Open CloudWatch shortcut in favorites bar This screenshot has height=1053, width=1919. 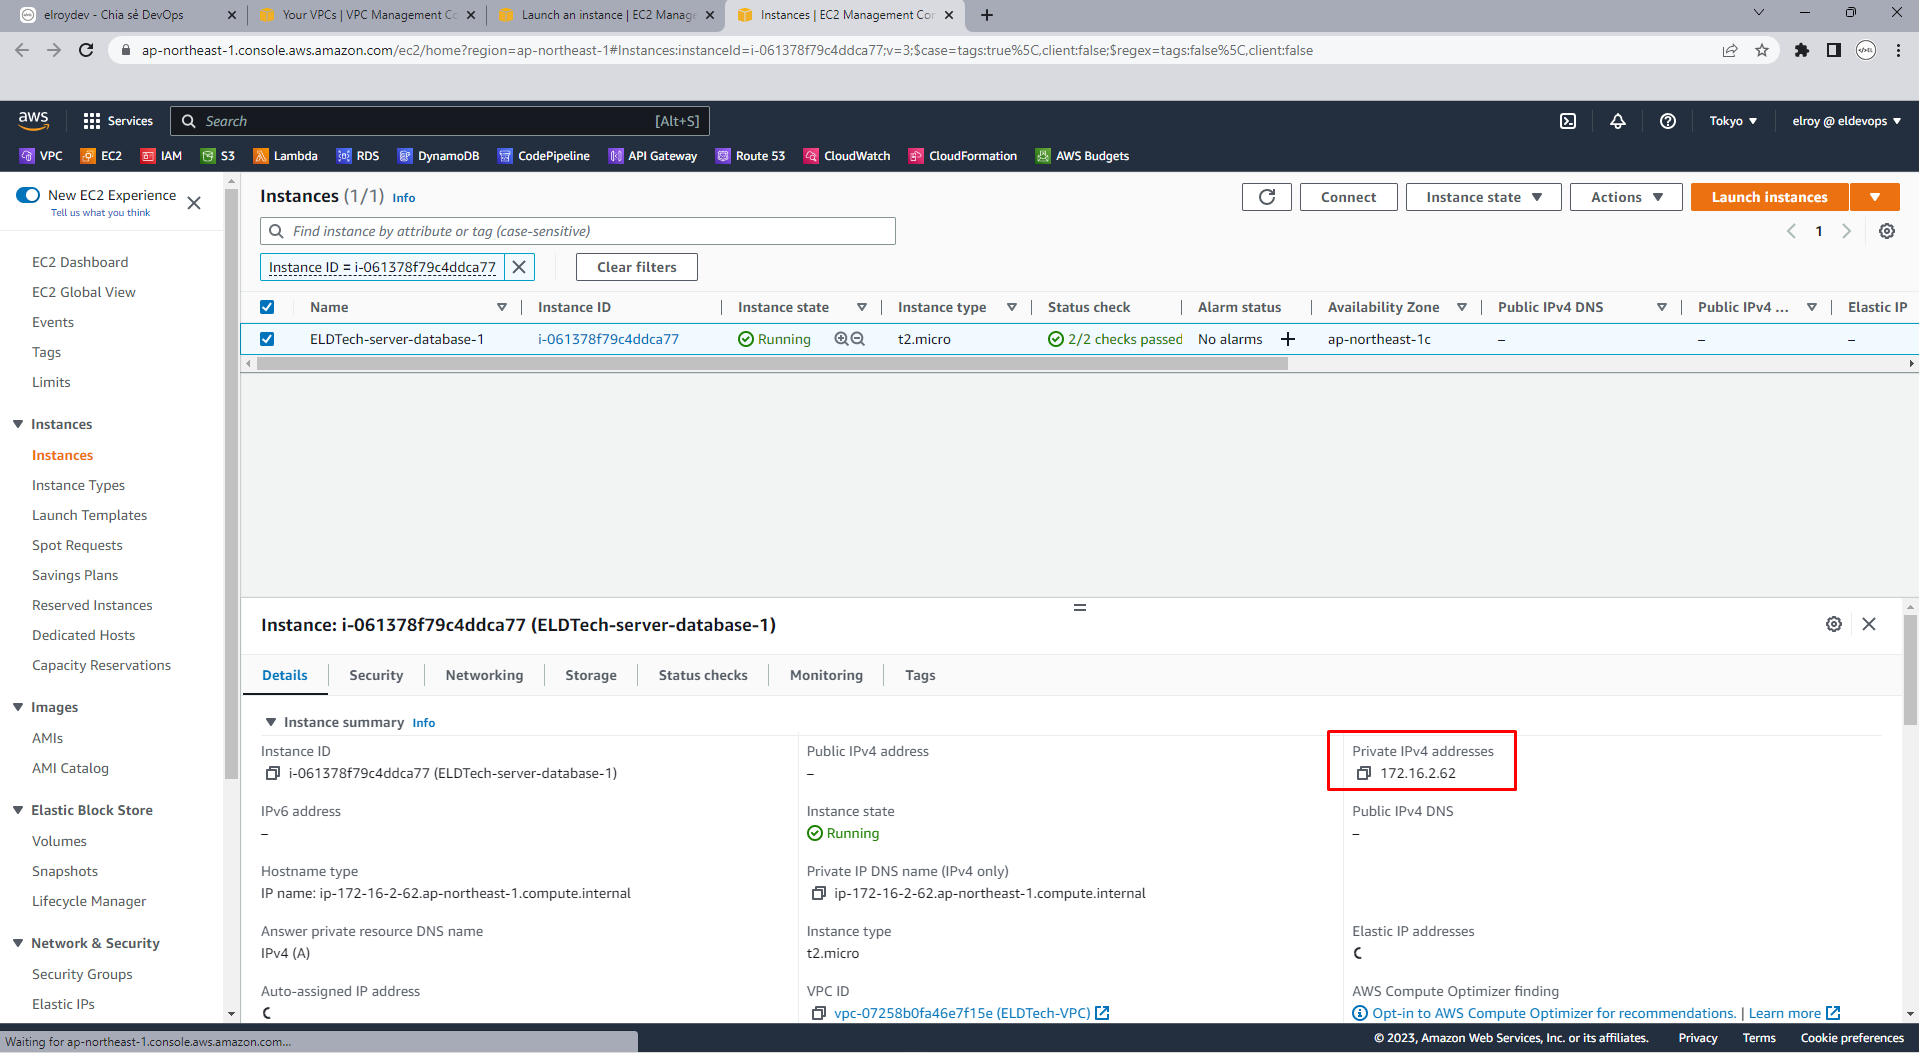tap(847, 156)
